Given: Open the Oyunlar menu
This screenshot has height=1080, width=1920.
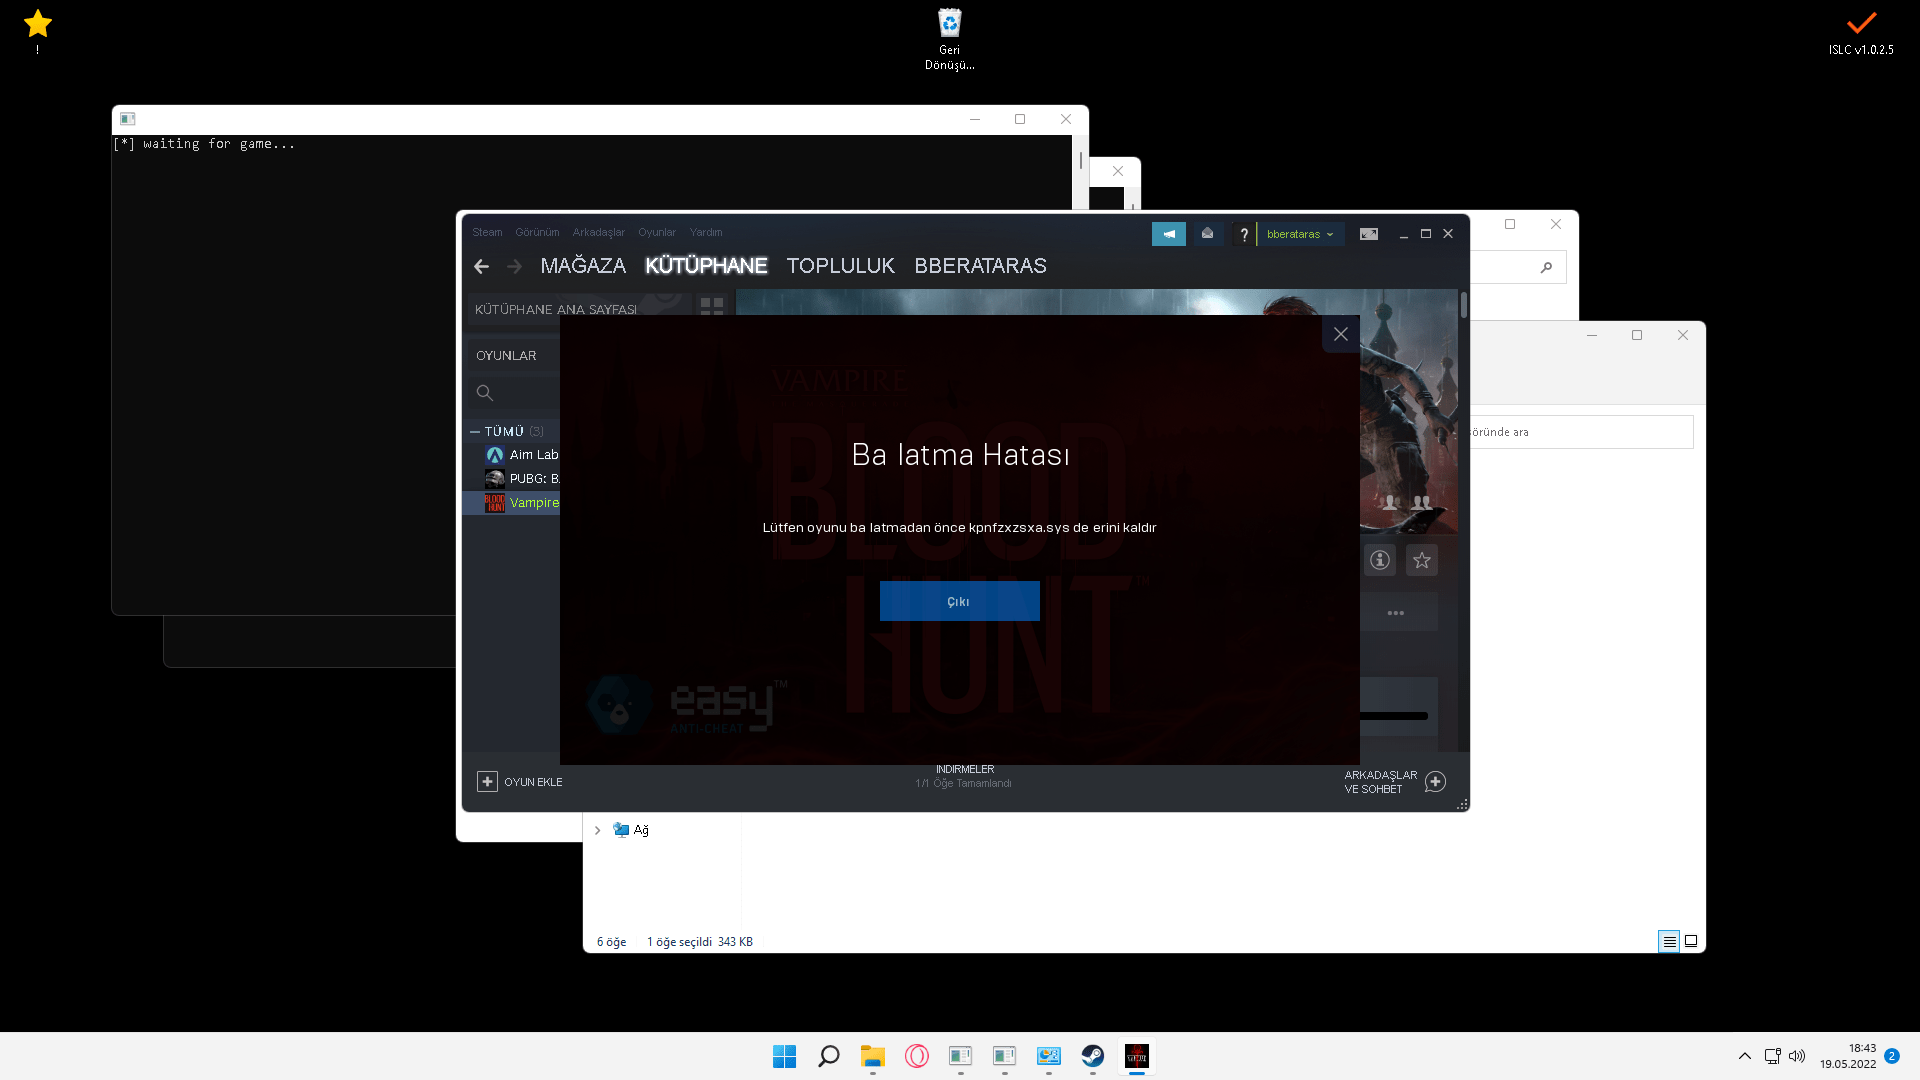Looking at the screenshot, I should (657, 232).
